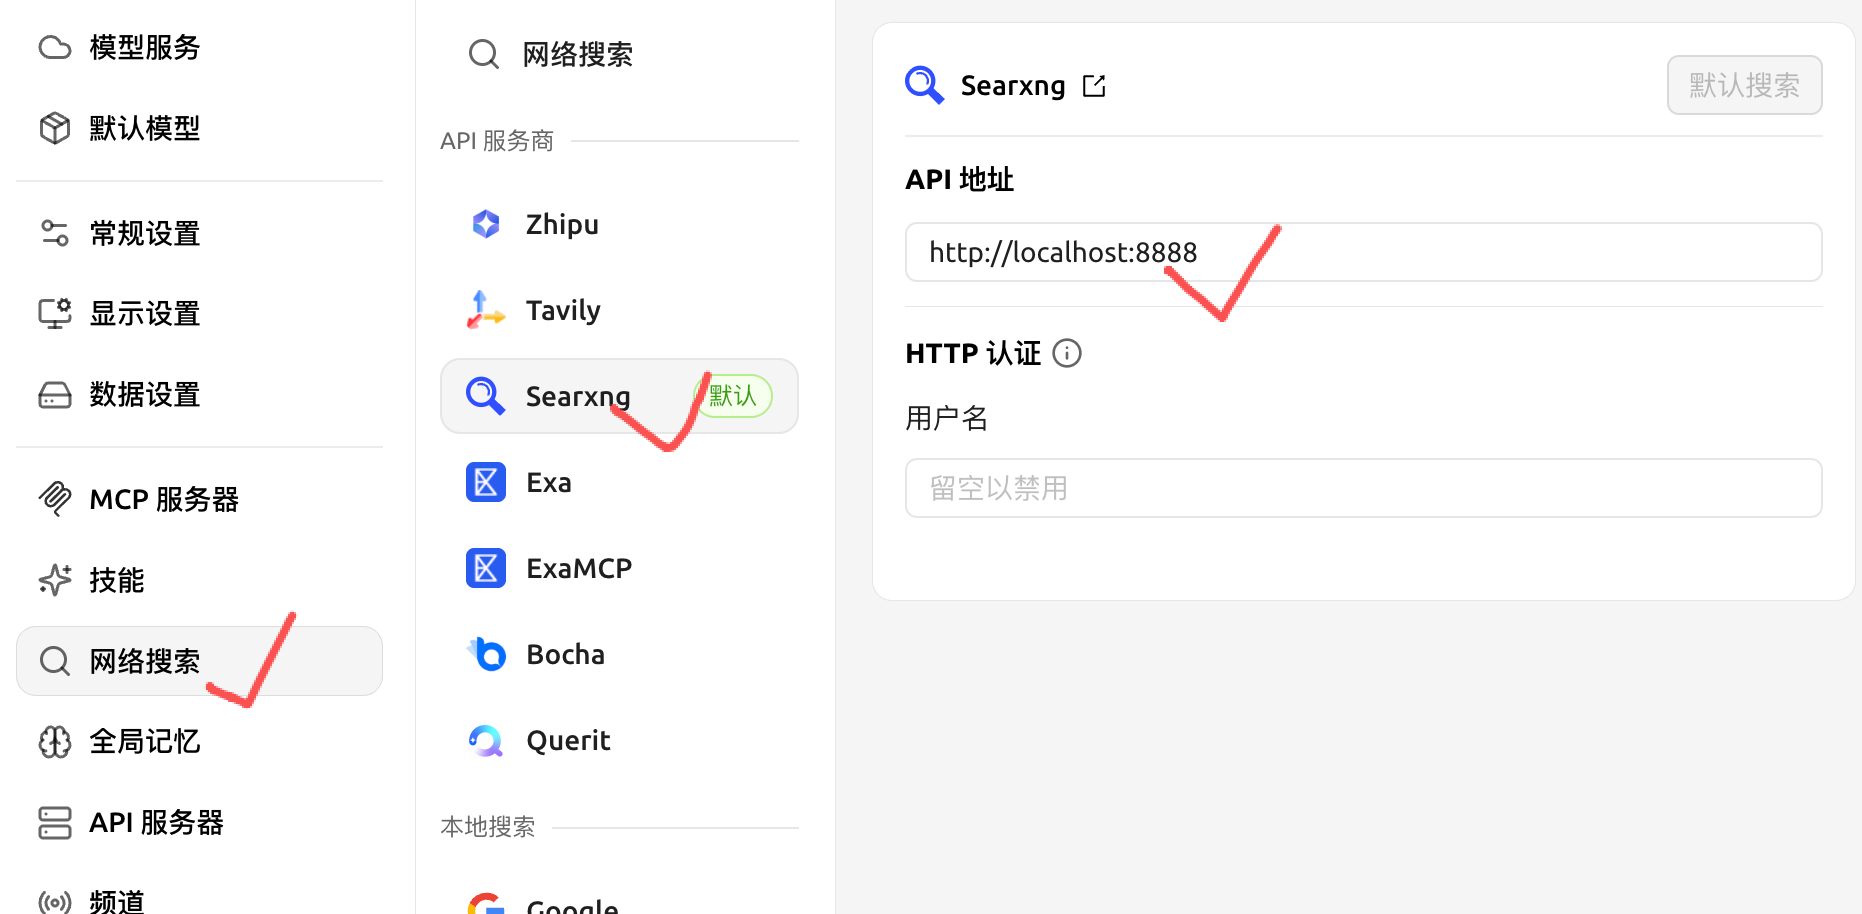Click the cloud icon beside 模型服务
The image size is (1862, 914).
click(55, 47)
